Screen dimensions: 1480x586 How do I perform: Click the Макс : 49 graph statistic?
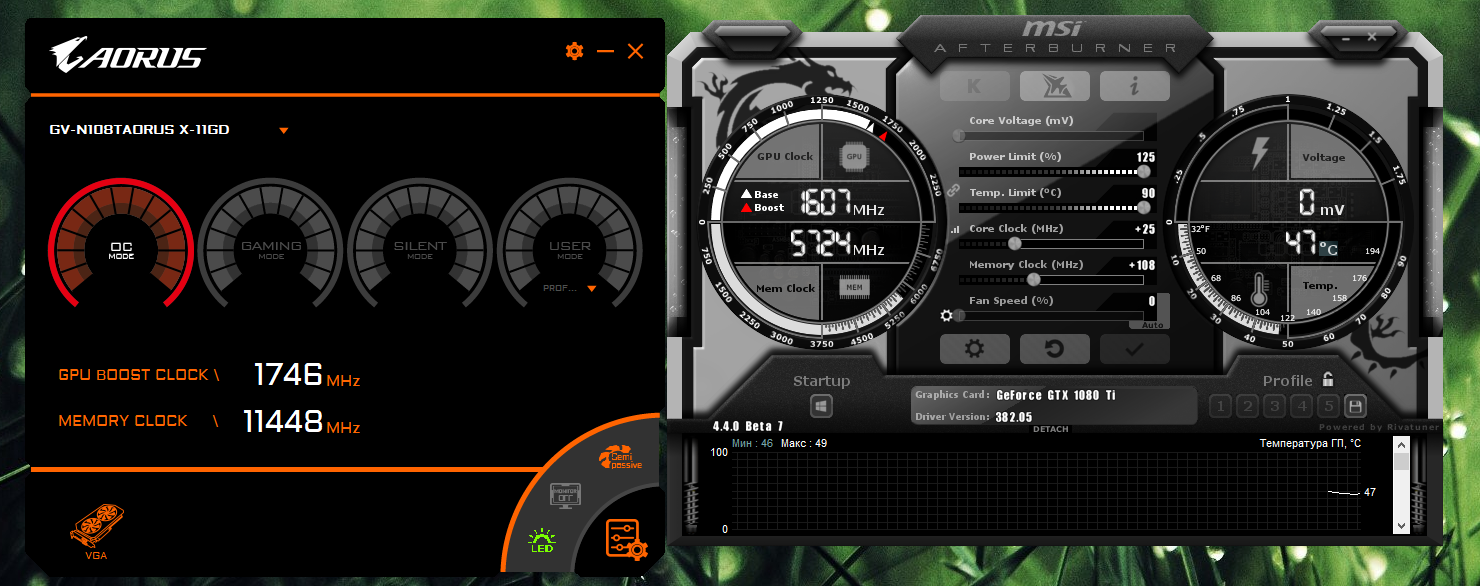[x=804, y=443]
